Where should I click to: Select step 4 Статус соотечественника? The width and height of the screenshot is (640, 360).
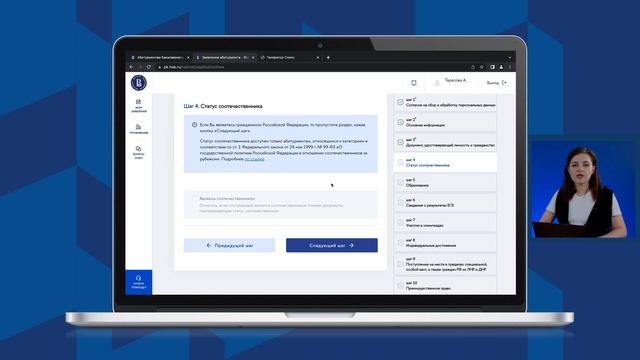445,162
